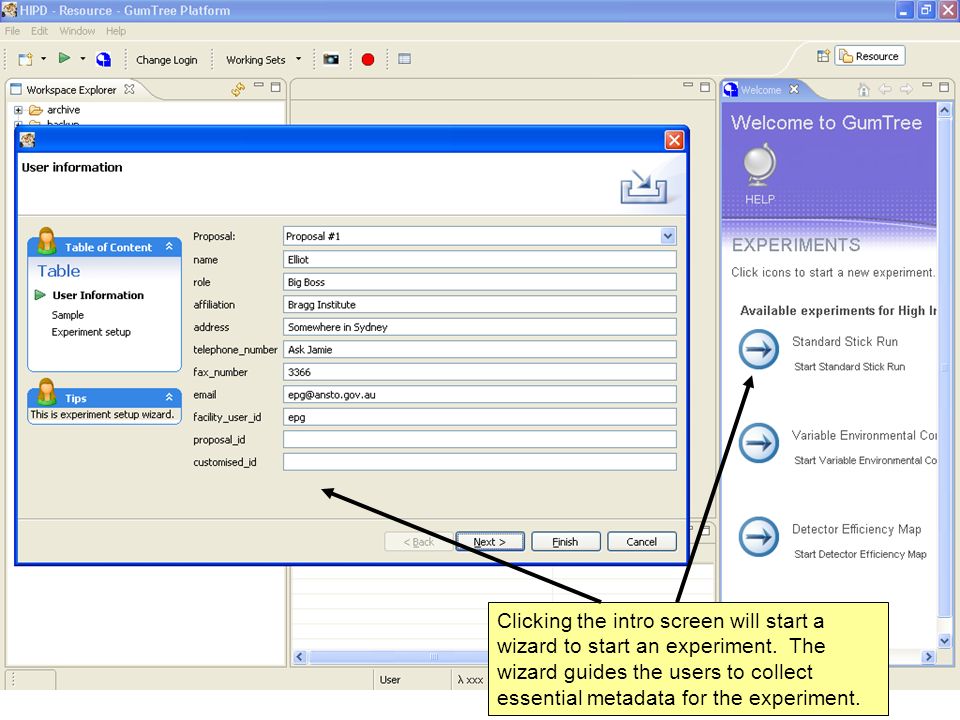The height and width of the screenshot is (720, 960).
Task: Collapse the Tips section
Action: (x=169, y=397)
